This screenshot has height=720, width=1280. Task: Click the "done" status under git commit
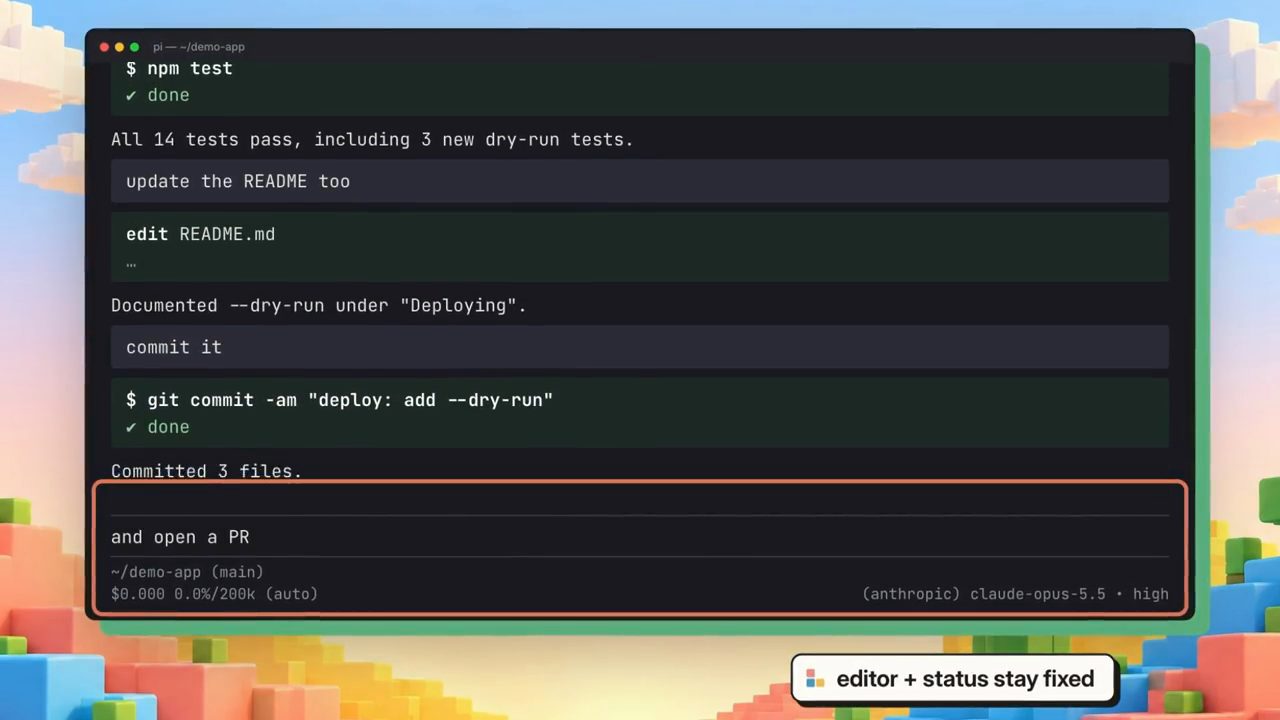click(x=158, y=427)
